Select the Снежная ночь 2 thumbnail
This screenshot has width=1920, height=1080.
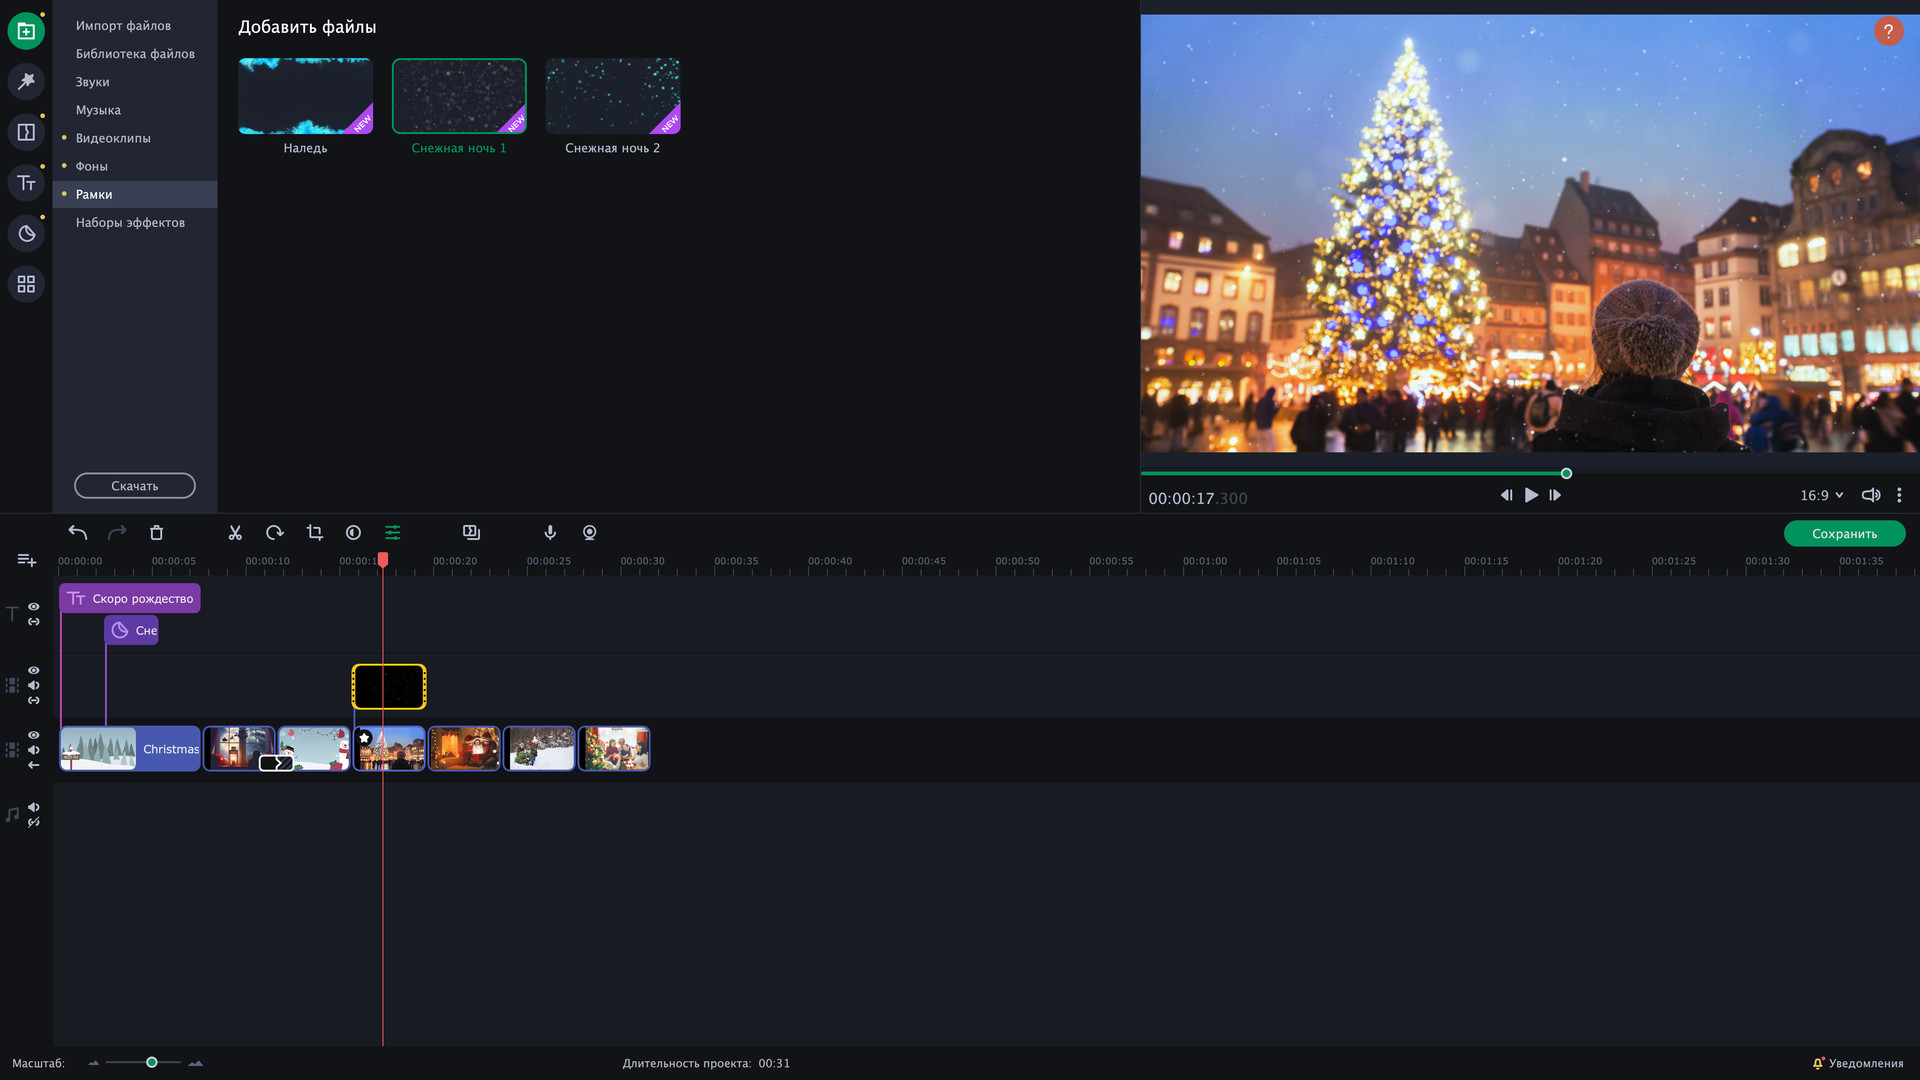point(612,95)
